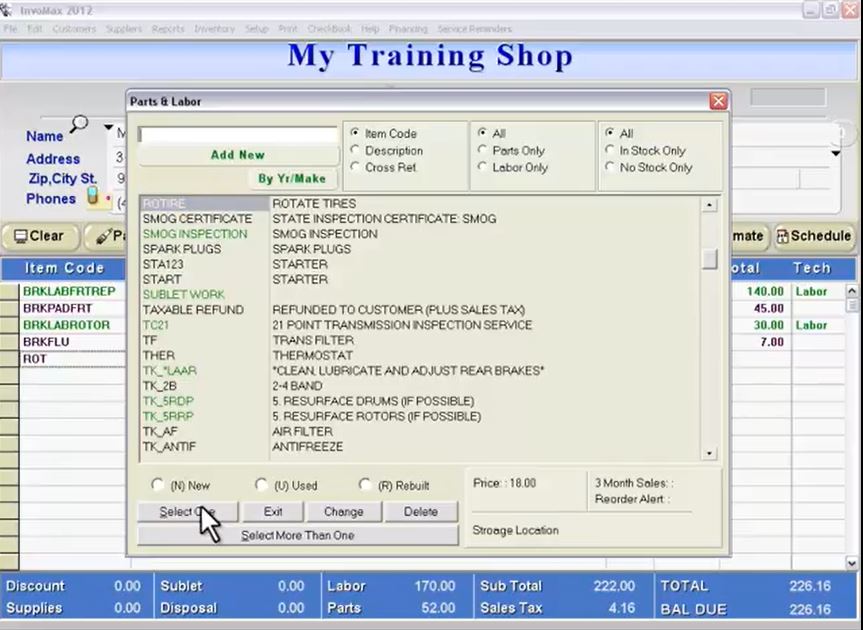Click the Select More Than One button

coord(297,534)
